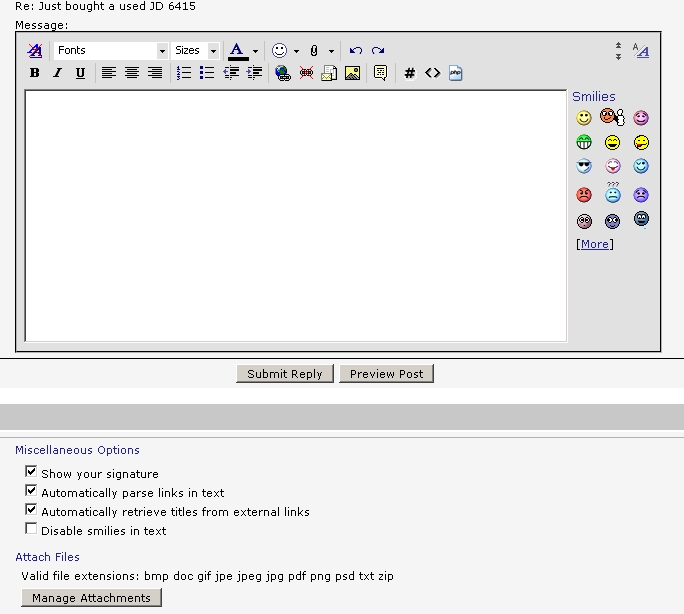Screen dimensions: 684x614
Task: Click the Preview Post button
Action: point(386,374)
